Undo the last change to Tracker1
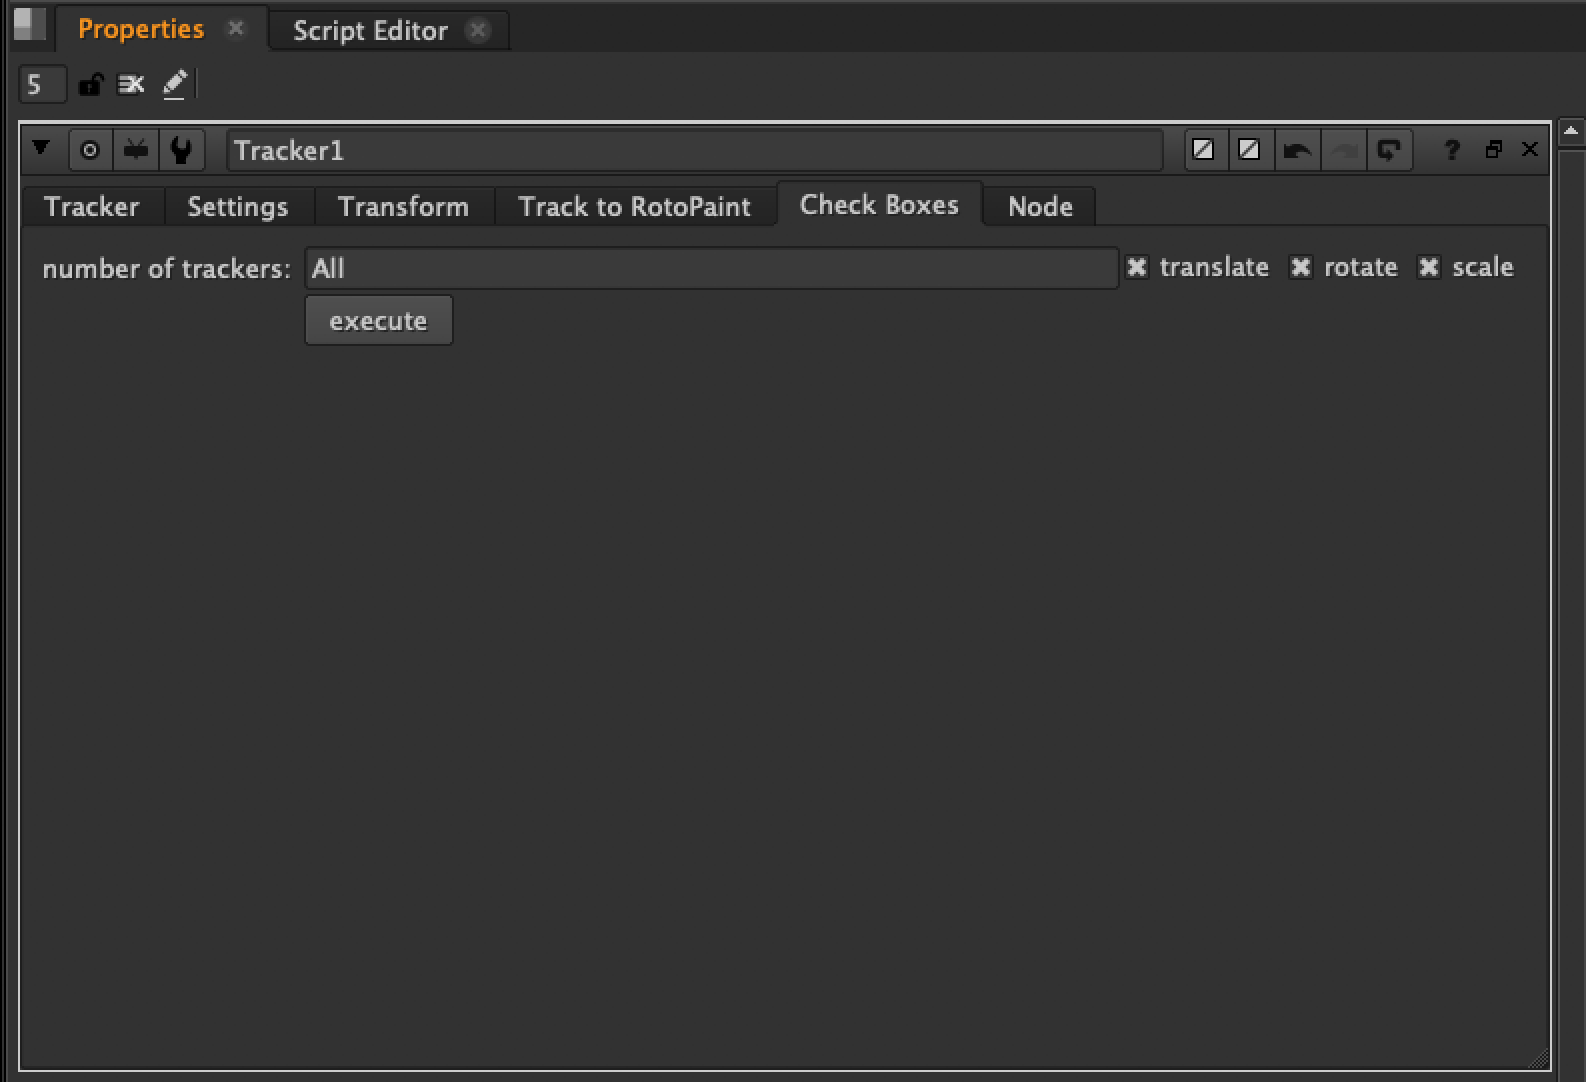This screenshot has height=1082, width=1586. pyautogui.click(x=1297, y=151)
